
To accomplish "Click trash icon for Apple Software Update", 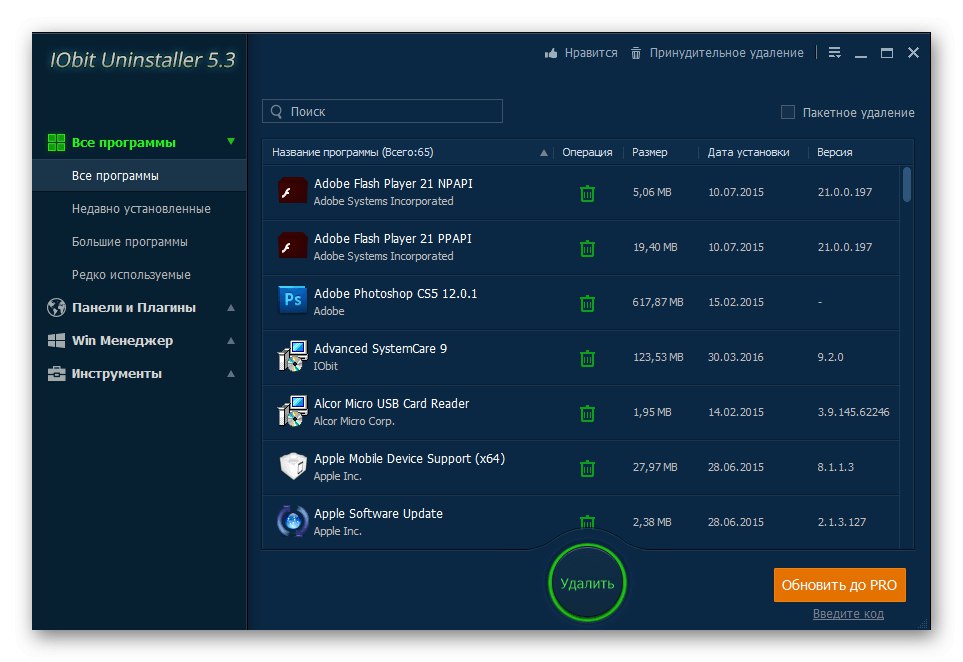I will (x=587, y=522).
